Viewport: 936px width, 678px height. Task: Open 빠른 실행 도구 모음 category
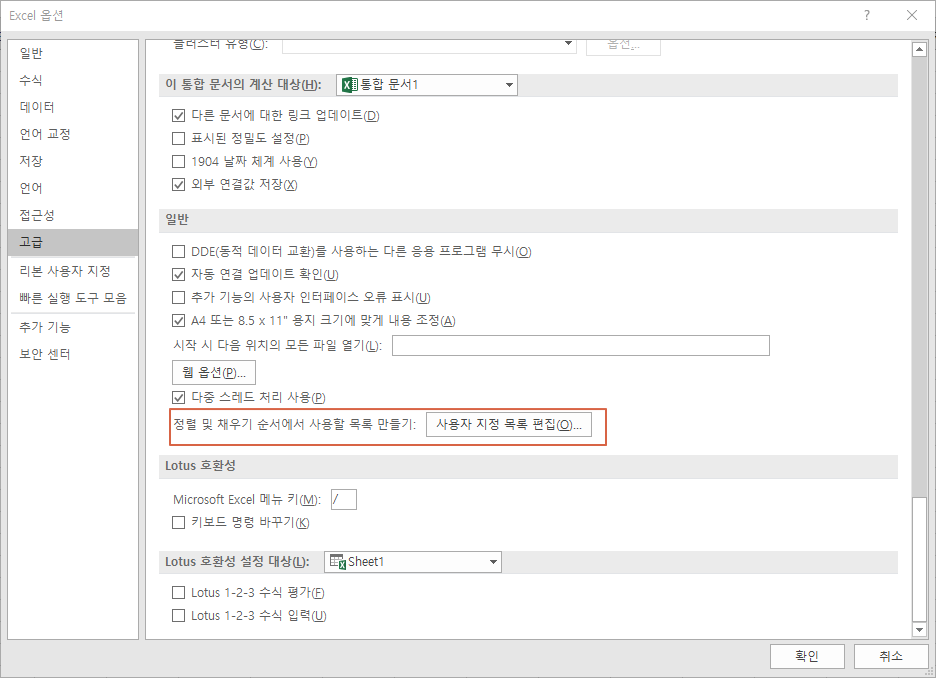point(73,298)
